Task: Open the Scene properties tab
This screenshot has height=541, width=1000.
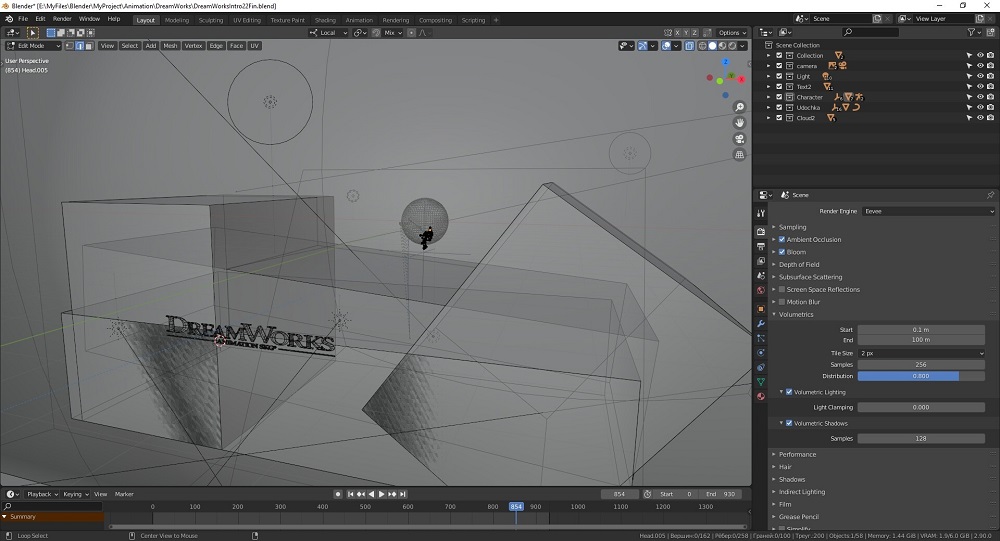Action: (x=761, y=276)
